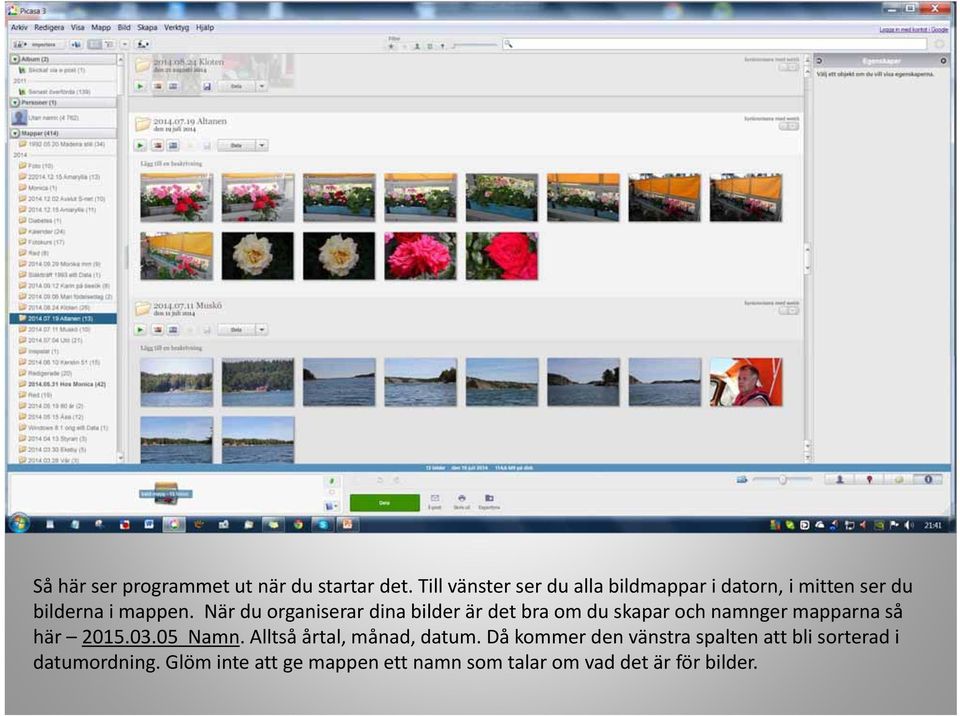Open the Redigera menu
The height and width of the screenshot is (716, 960).
point(49,28)
